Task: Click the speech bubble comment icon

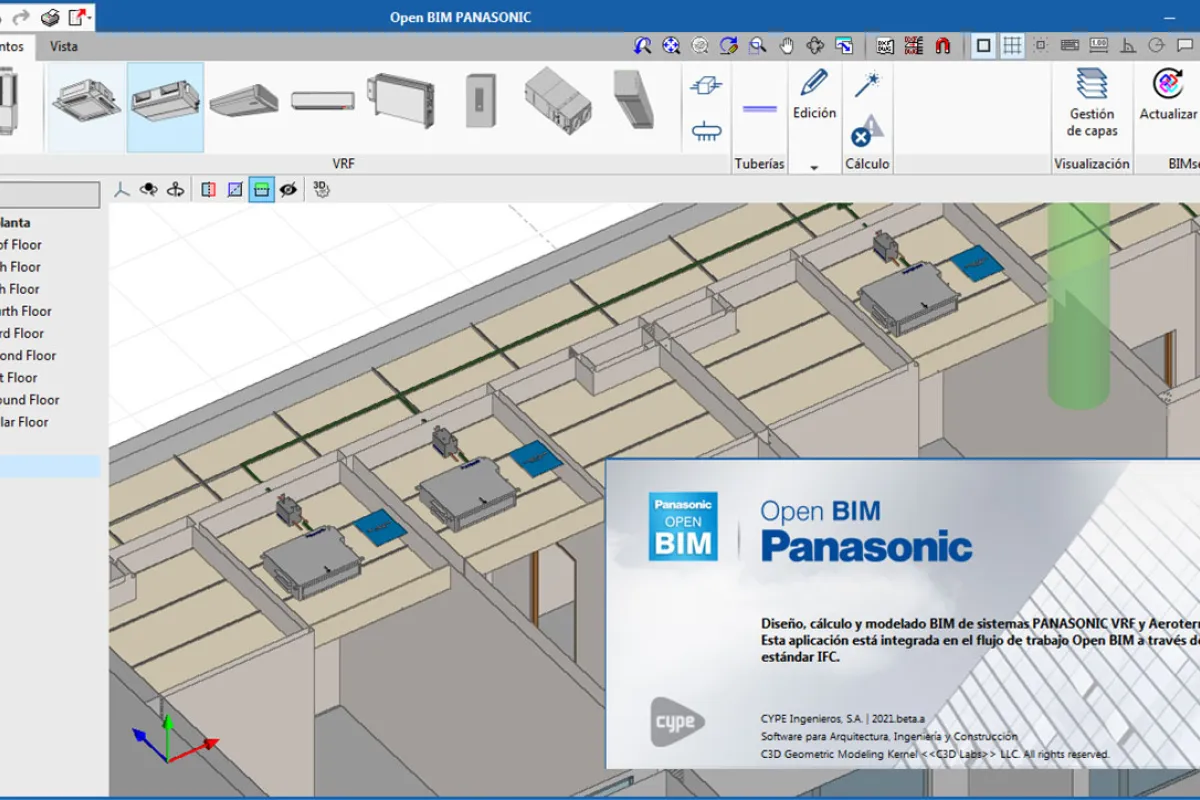Action: 1186,45
